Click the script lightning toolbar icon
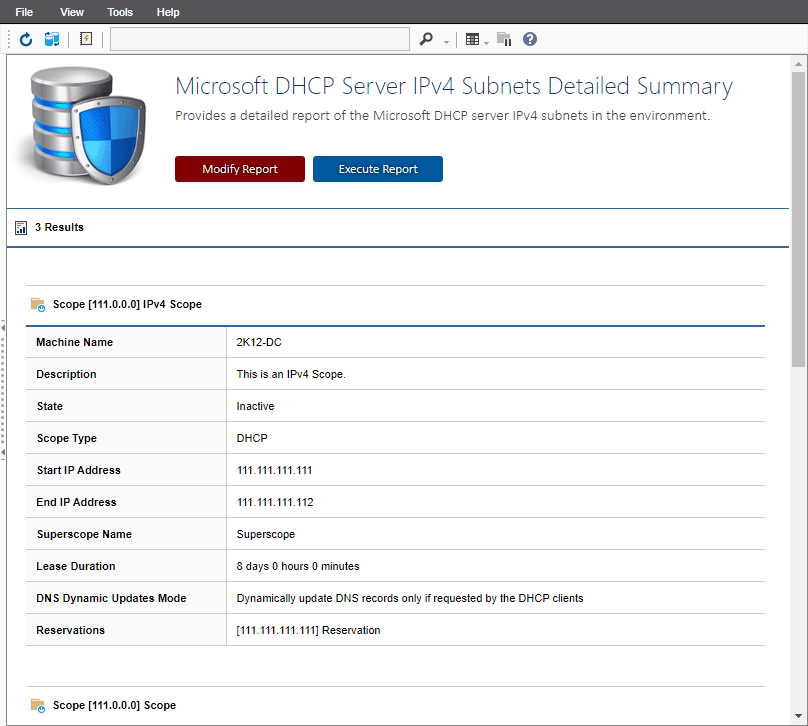 86,39
